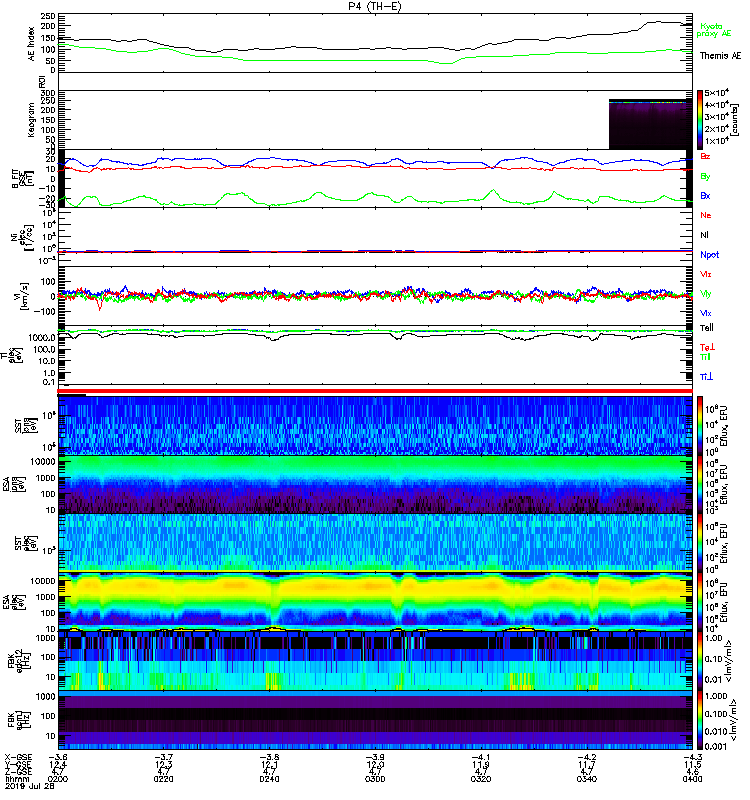Click the "Vi [km/s]" axis label
Screen dimensions: 750x800
coord(24,295)
